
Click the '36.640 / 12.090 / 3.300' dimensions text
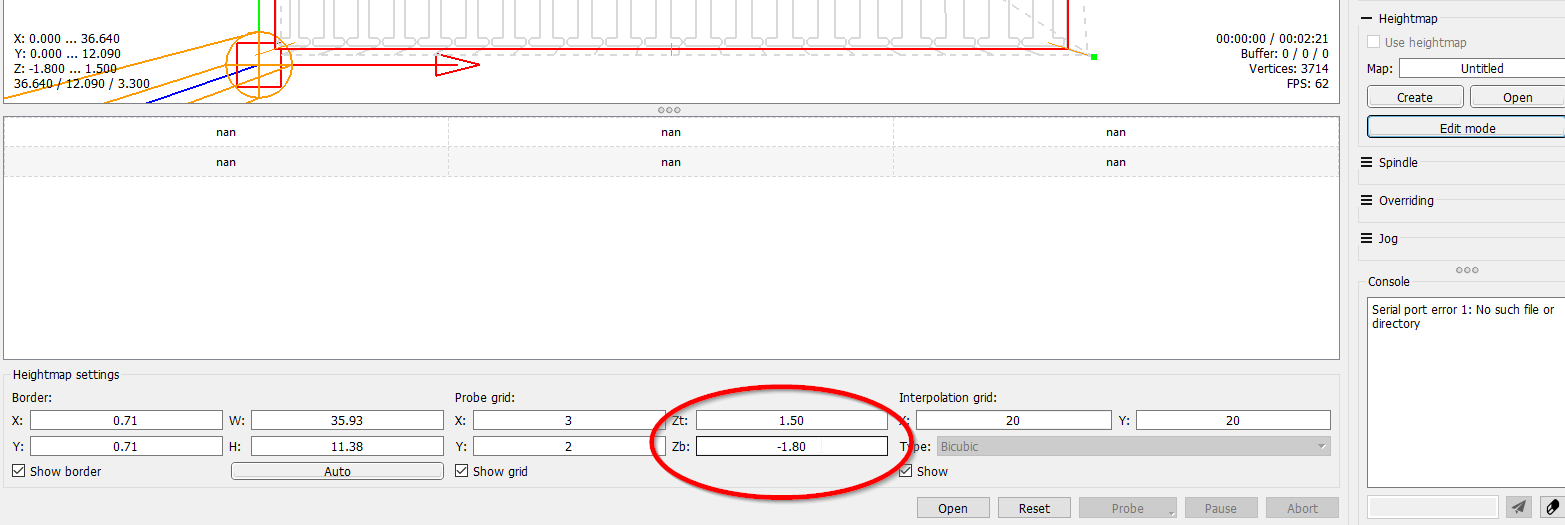click(x=82, y=84)
